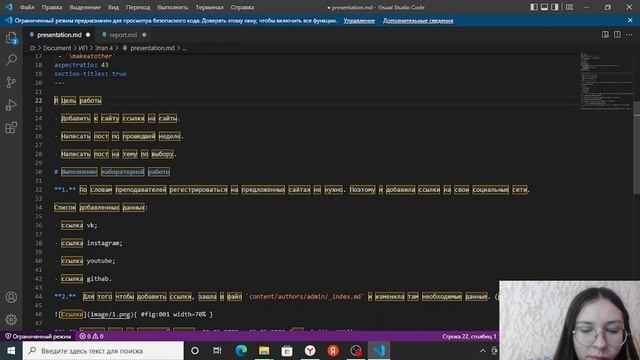The height and width of the screenshot is (360, 640).
Task: Click the editor minimap
Action: pyautogui.click(x=606, y=82)
